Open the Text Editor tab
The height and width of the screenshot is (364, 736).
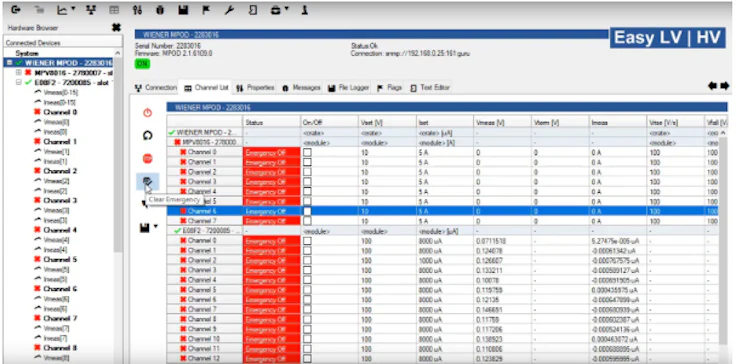430,88
